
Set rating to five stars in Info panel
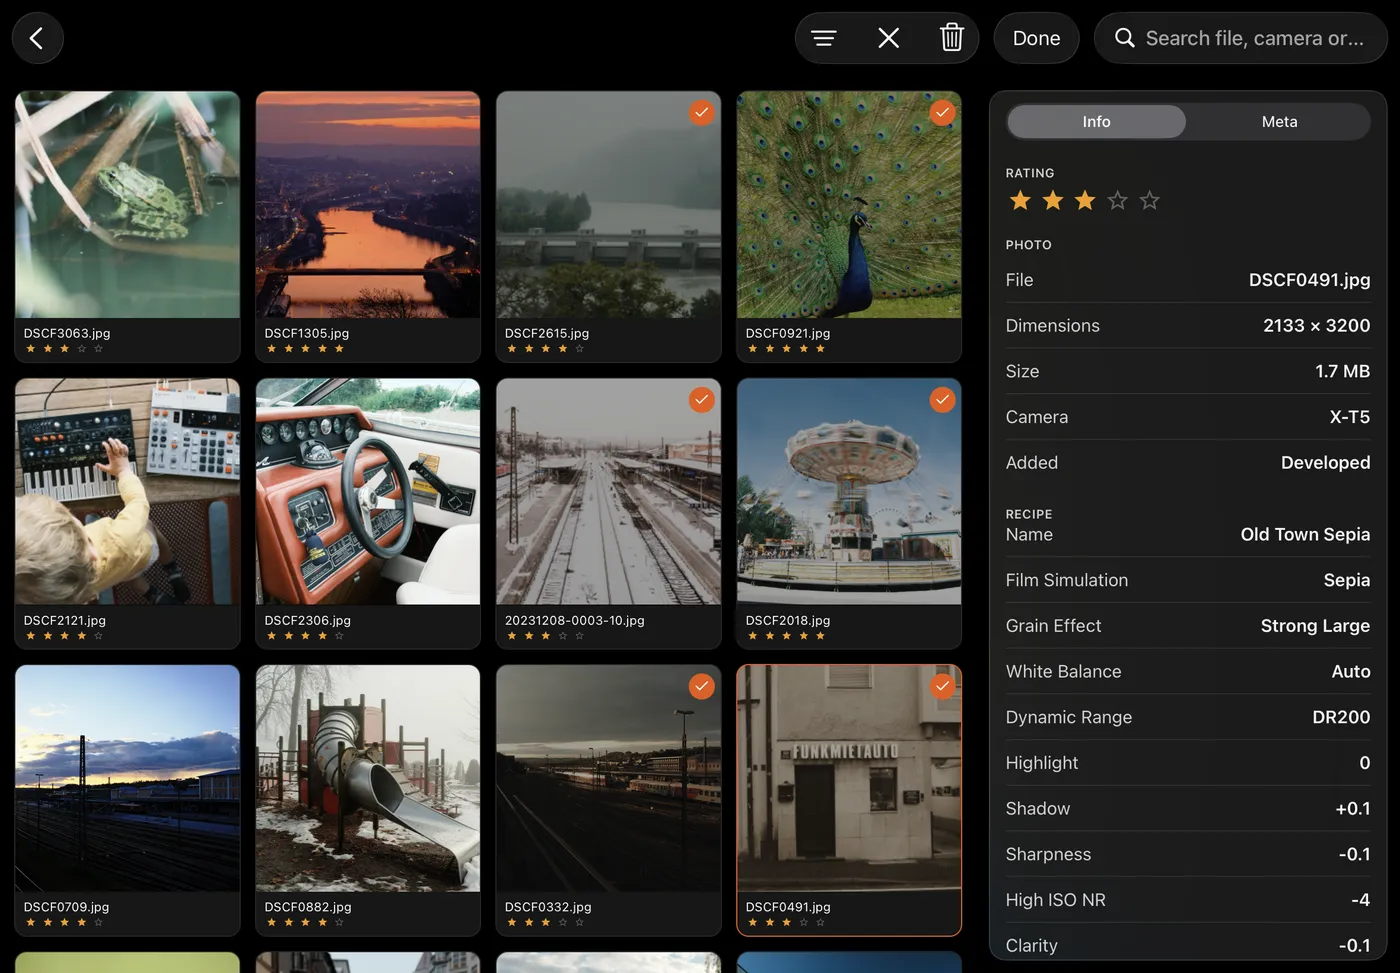[1150, 201]
